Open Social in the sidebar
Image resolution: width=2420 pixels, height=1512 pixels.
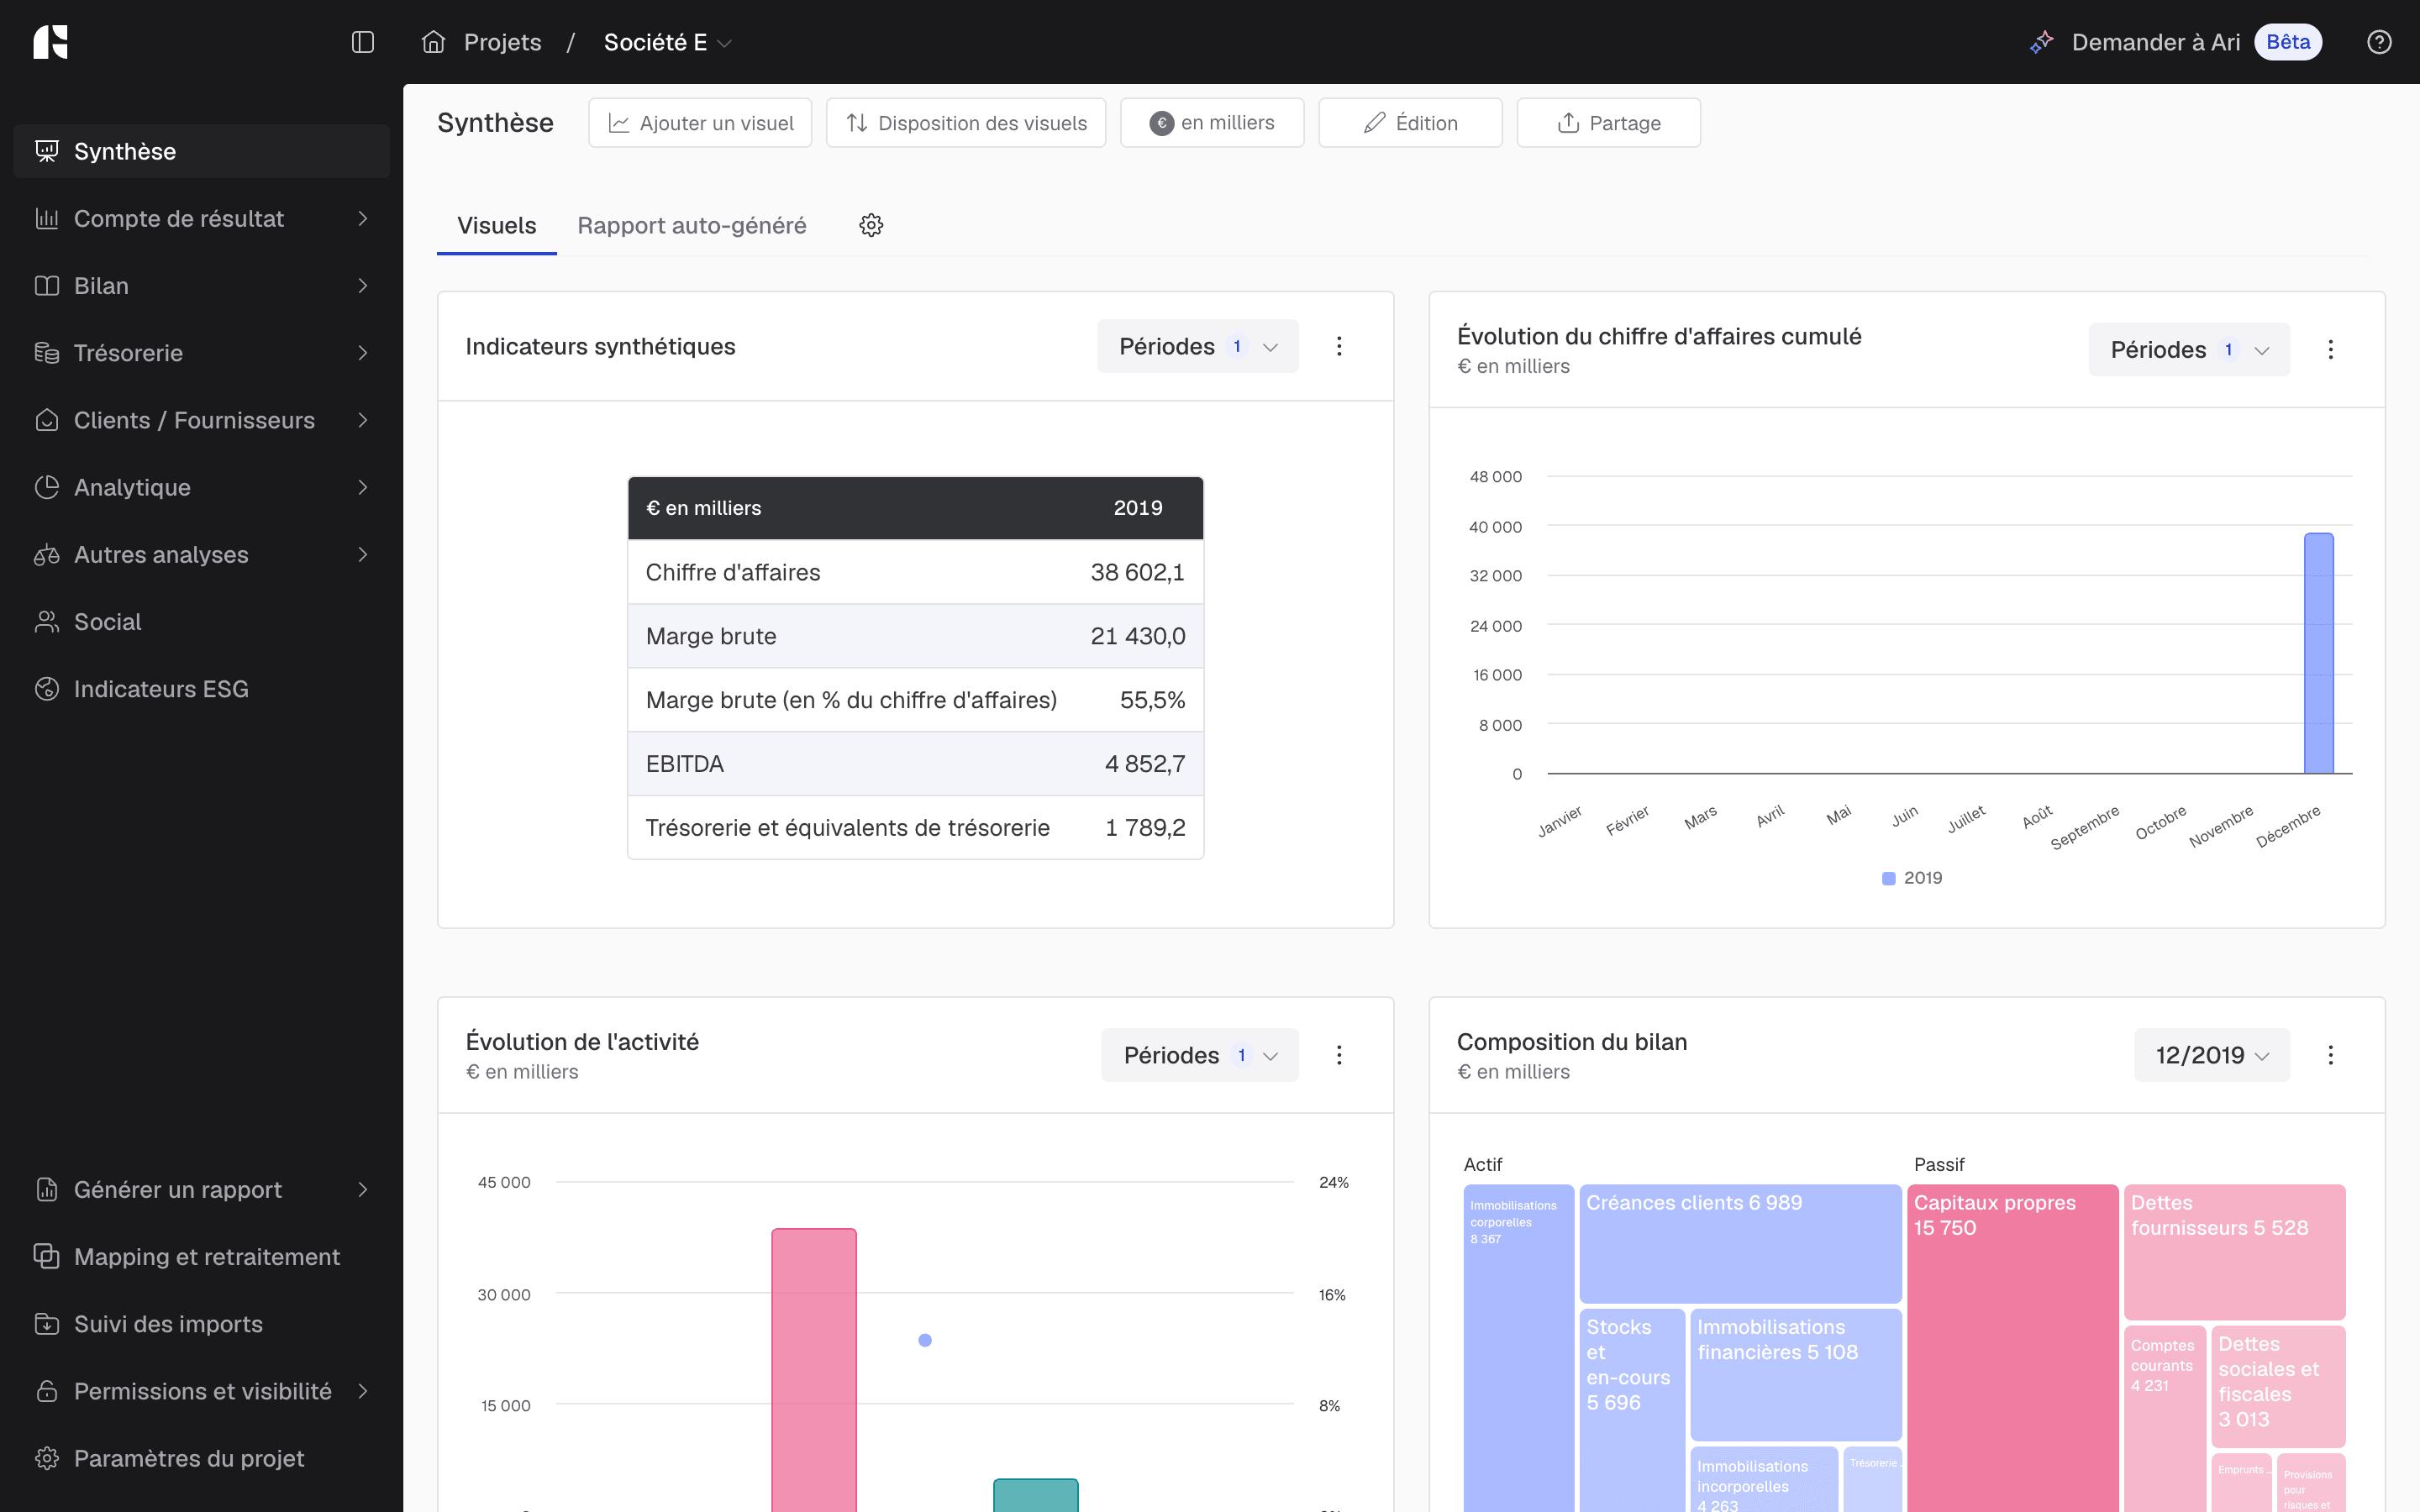(202, 622)
